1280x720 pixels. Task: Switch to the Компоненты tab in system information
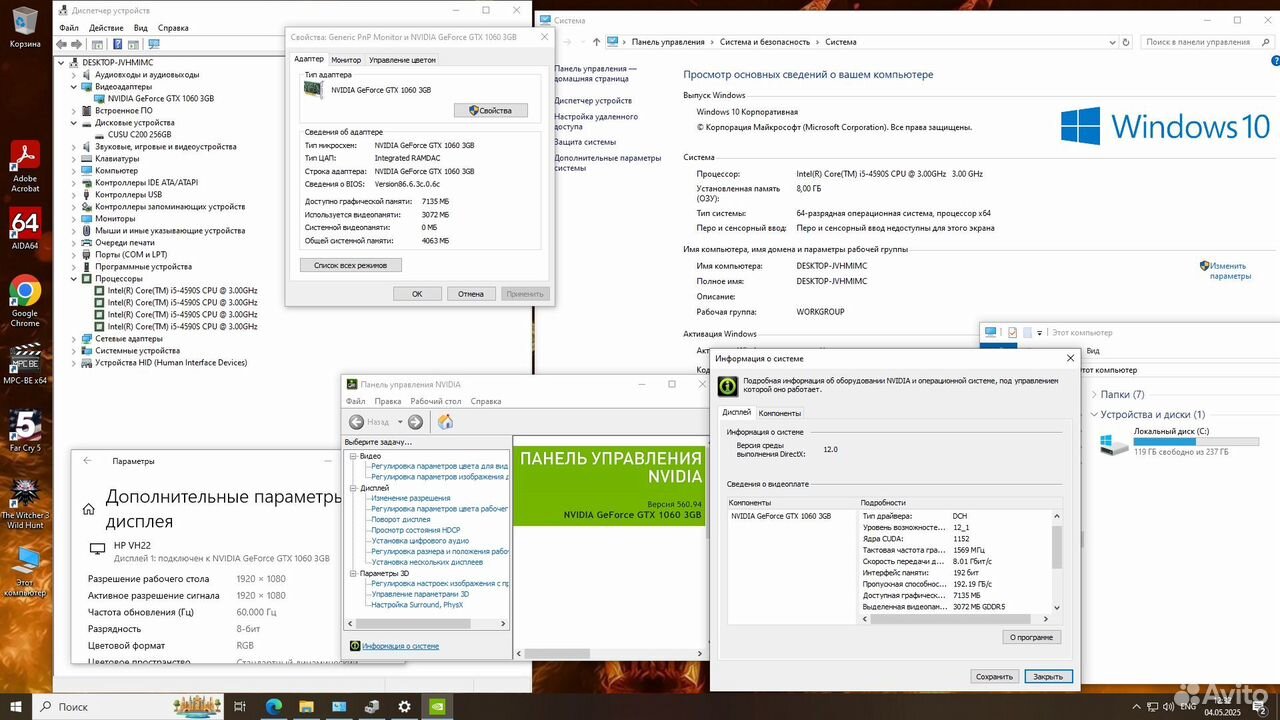click(x=779, y=413)
